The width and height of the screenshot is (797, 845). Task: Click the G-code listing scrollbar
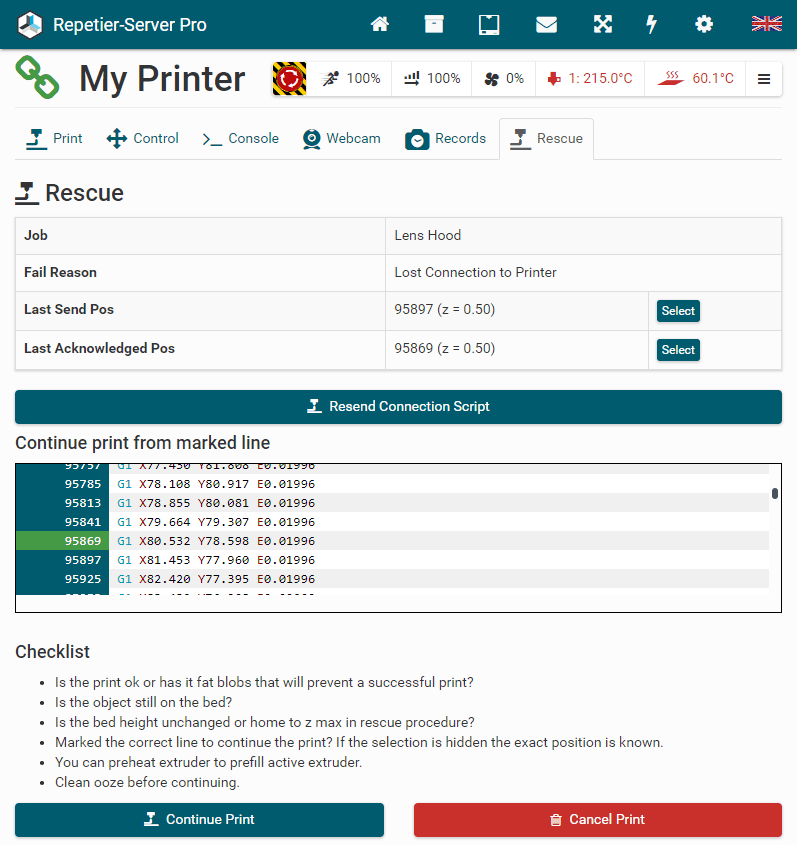tap(774, 494)
